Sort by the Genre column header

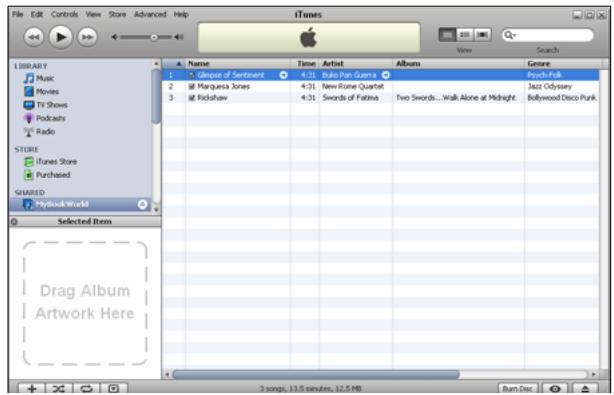click(x=562, y=63)
